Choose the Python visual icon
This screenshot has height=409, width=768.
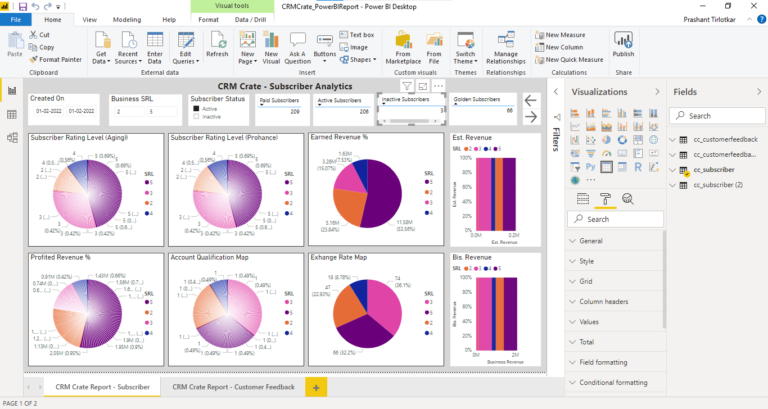591,167
